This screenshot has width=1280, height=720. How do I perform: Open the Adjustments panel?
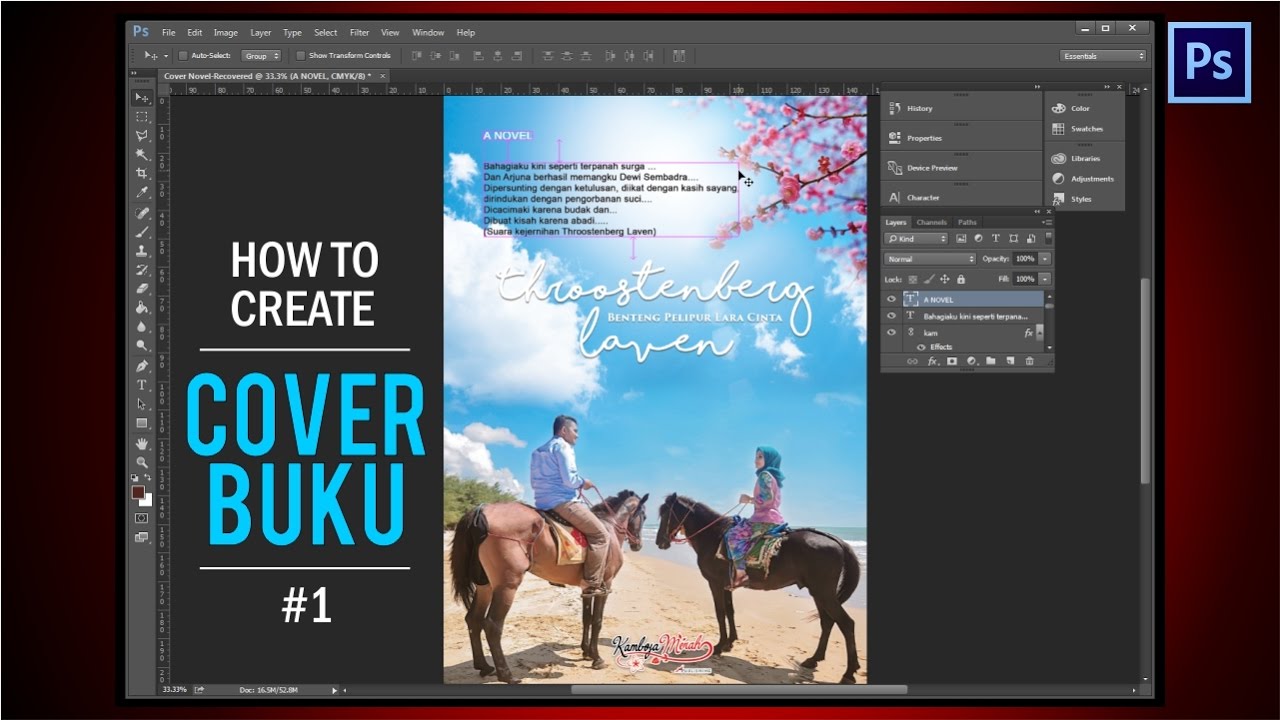(1081, 179)
